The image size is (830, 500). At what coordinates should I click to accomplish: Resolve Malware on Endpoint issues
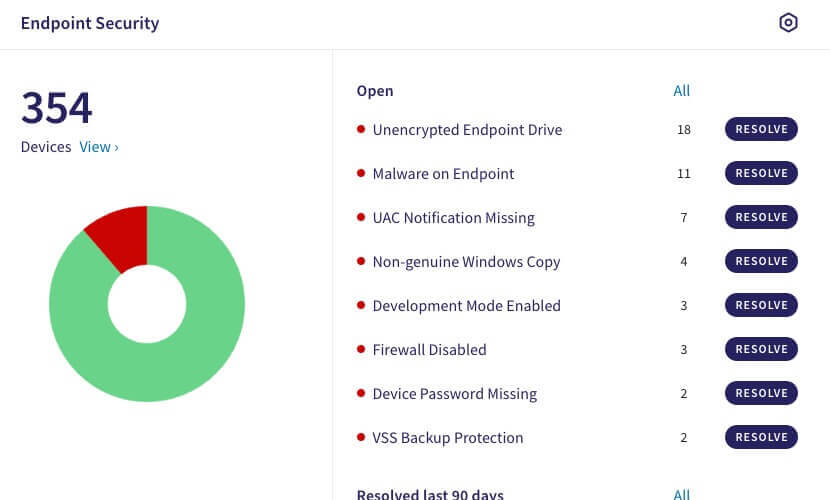point(761,173)
